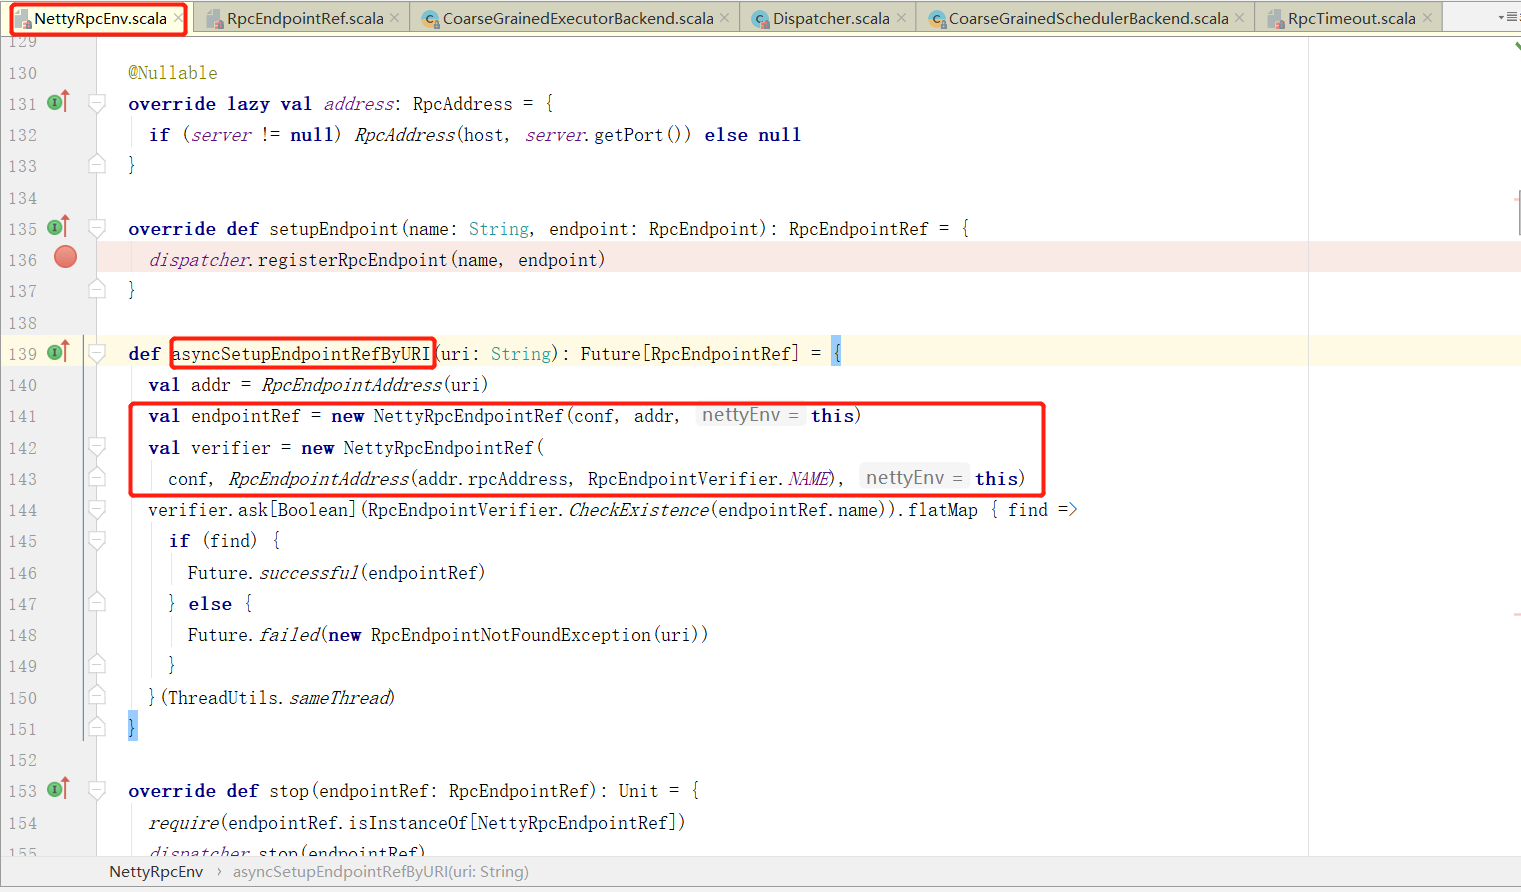Click RpcEndpointNotFoundException on line 148
Image resolution: width=1521 pixels, height=892 pixels.
pos(510,635)
